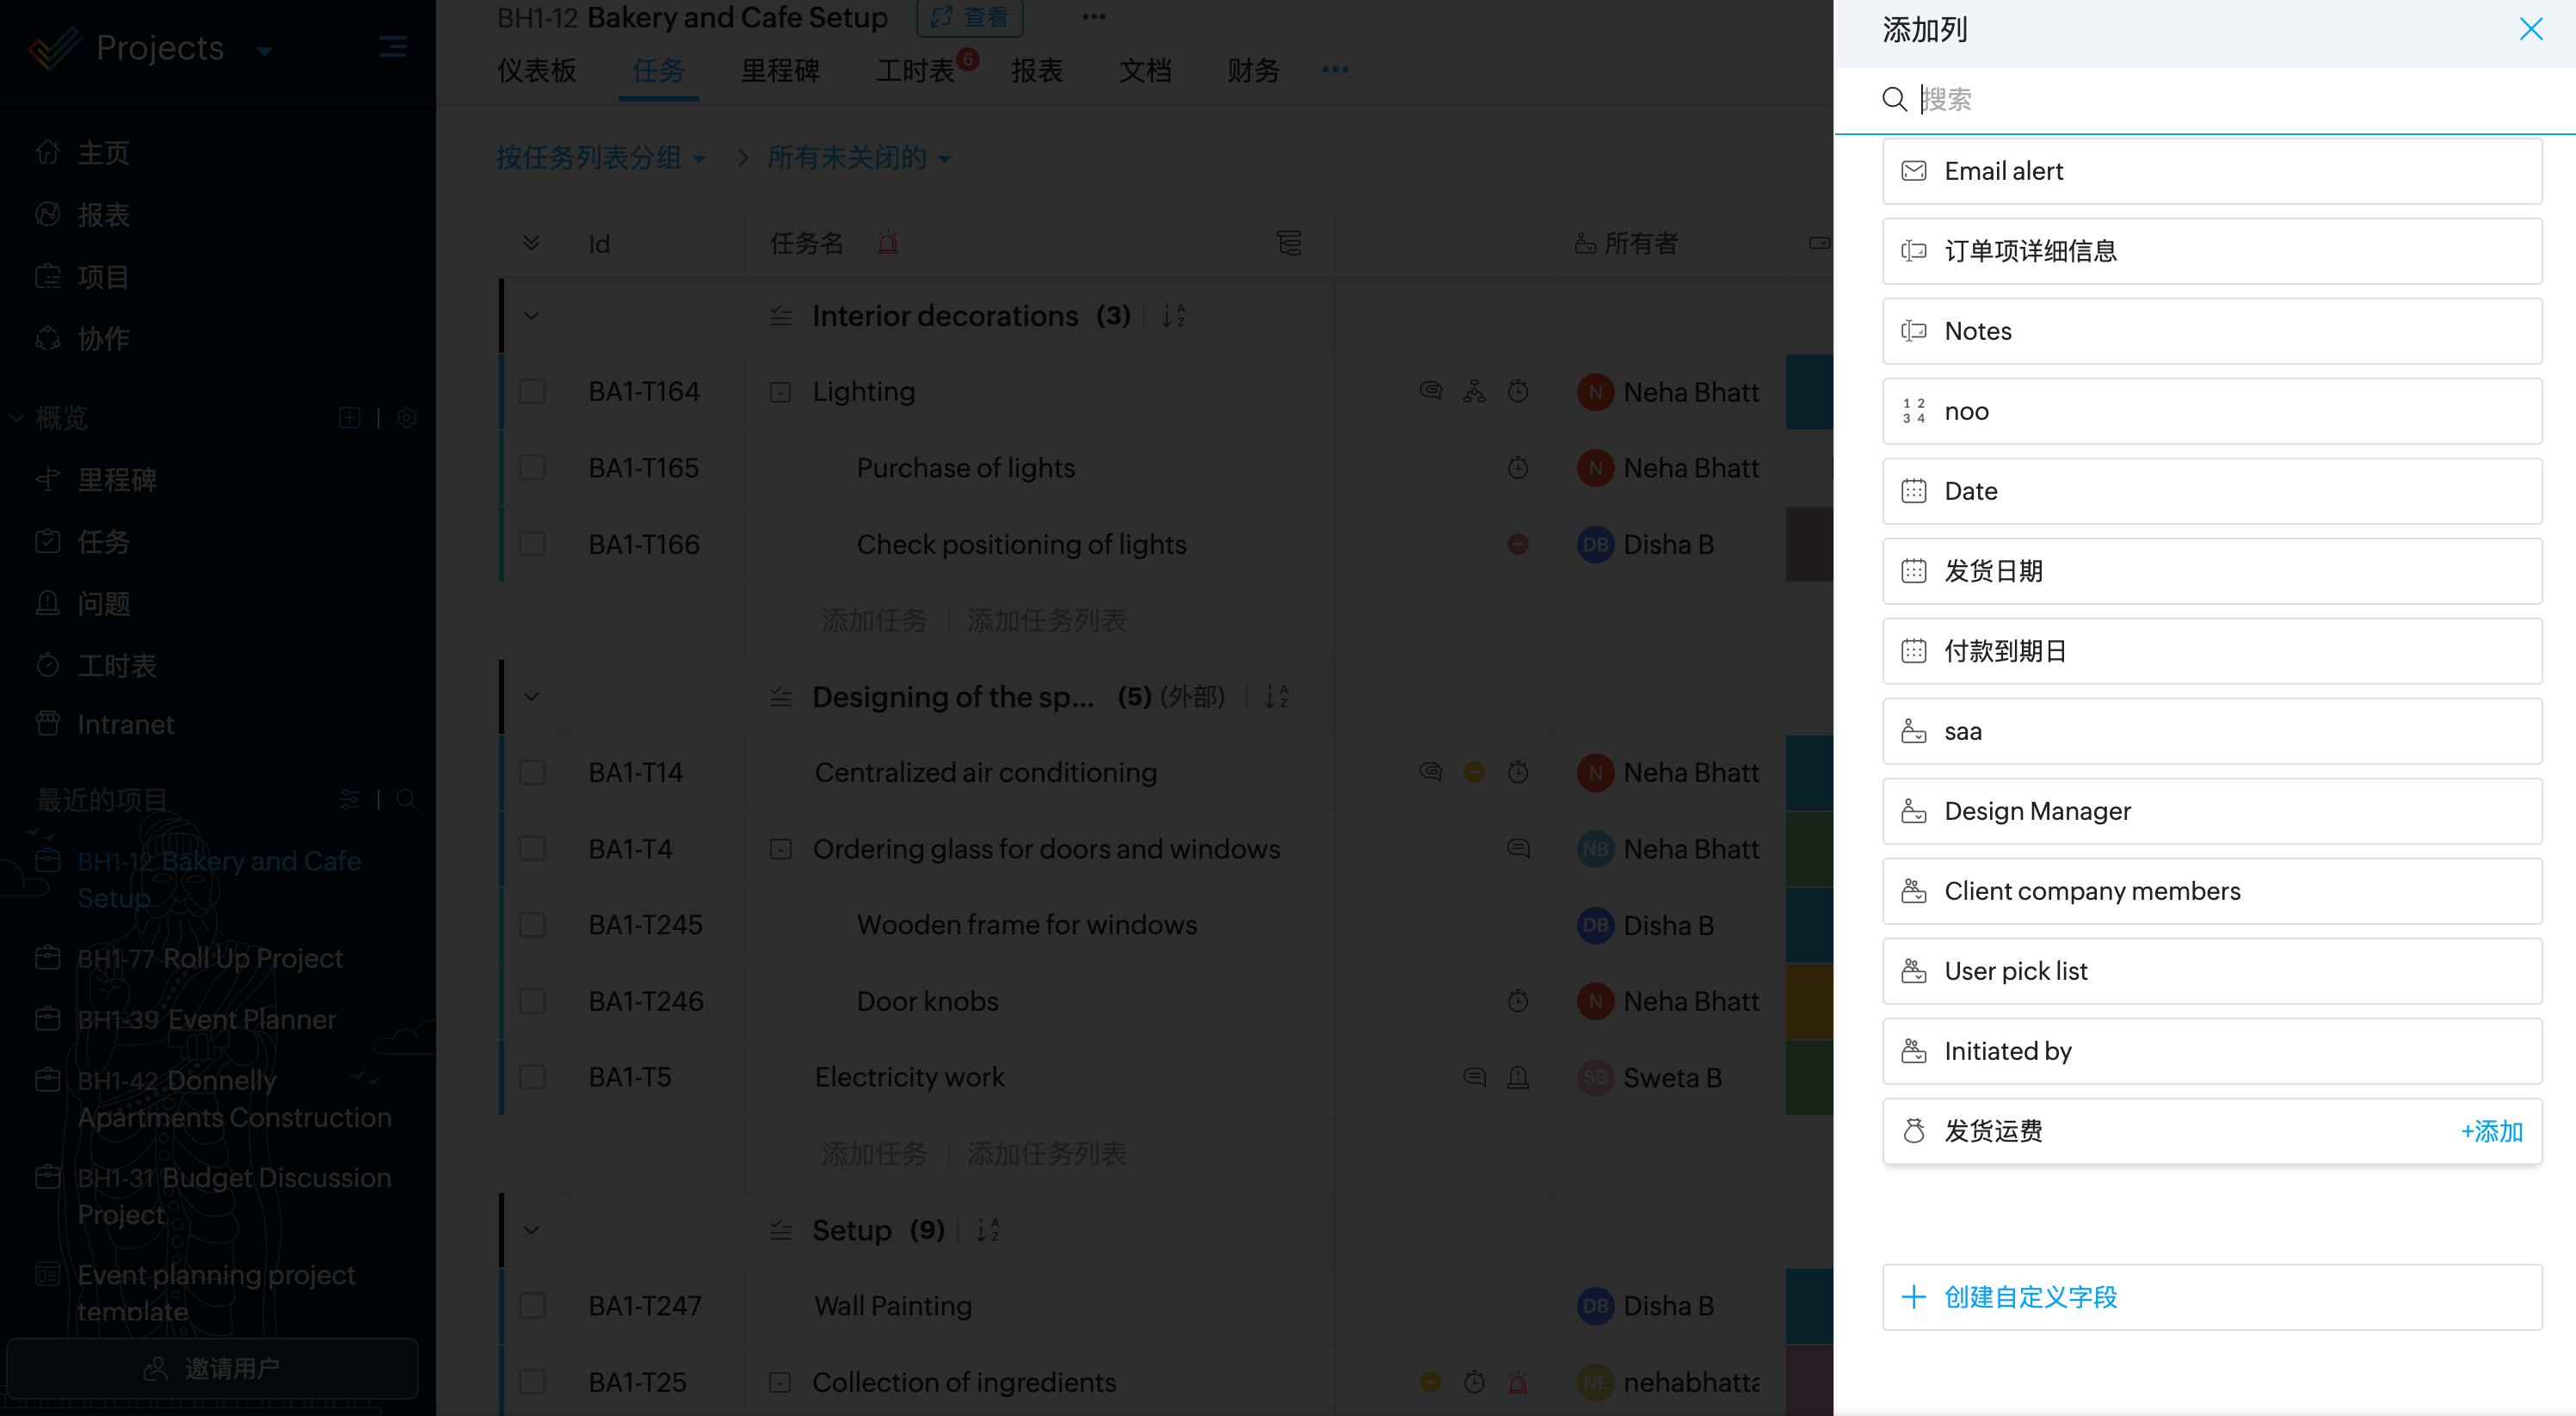The height and width of the screenshot is (1416, 2576).
Task: Expand the 所有未关闭的 filter dropdown
Action: click(x=858, y=158)
